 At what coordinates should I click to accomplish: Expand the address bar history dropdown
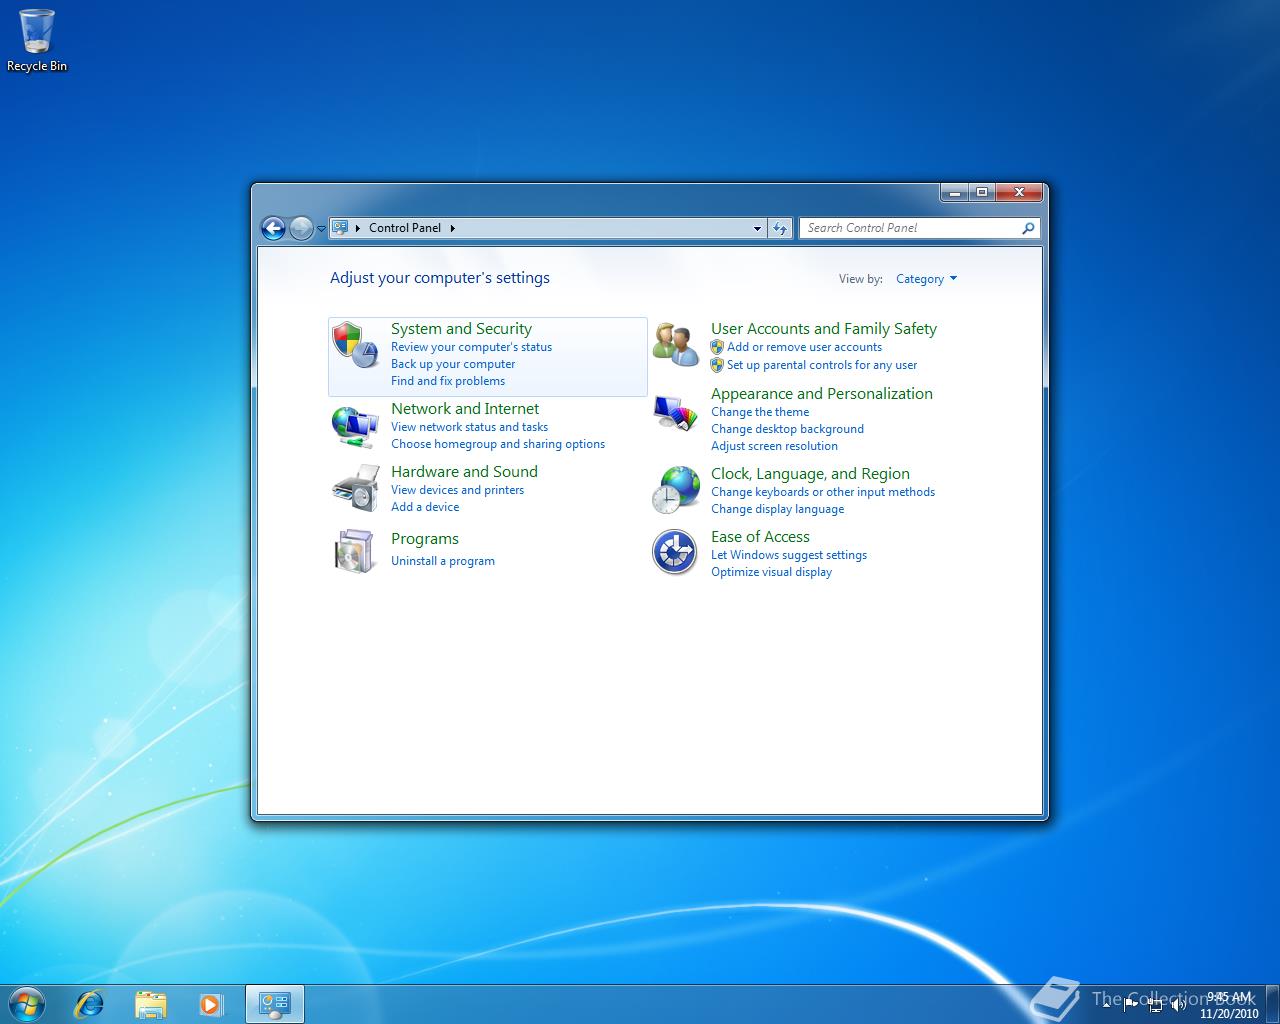(757, 228)
